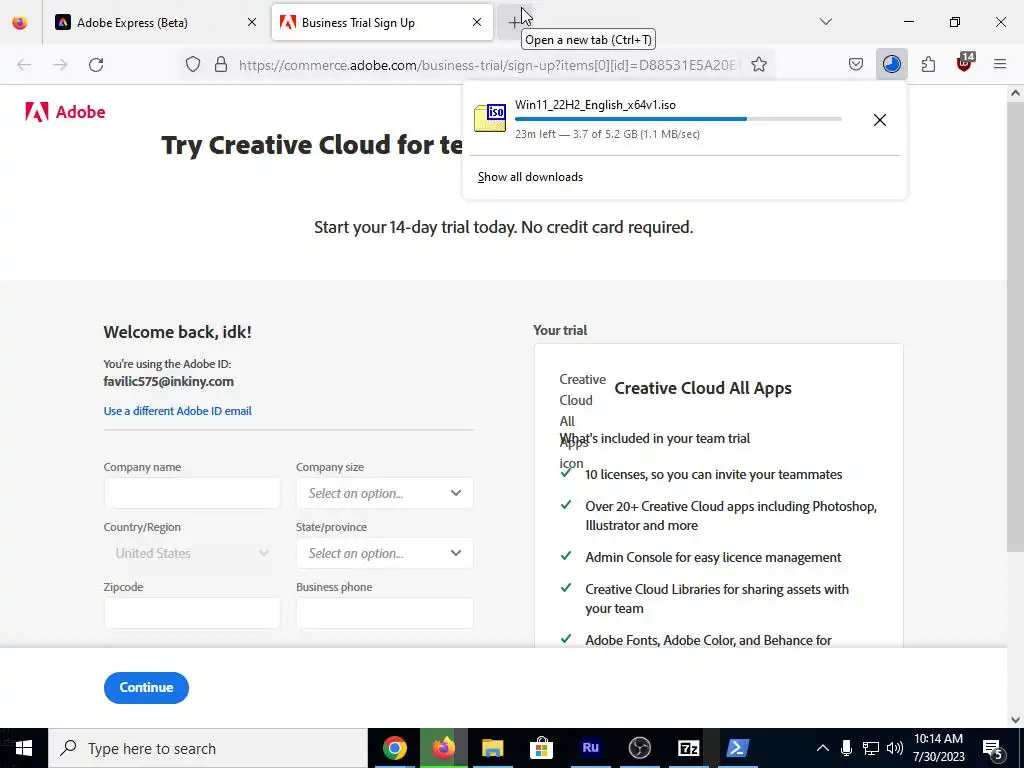Click scrollbar up arrow
This screenshot has width=1024, height=768.
pyautogui.click(x=1016, y=93)
